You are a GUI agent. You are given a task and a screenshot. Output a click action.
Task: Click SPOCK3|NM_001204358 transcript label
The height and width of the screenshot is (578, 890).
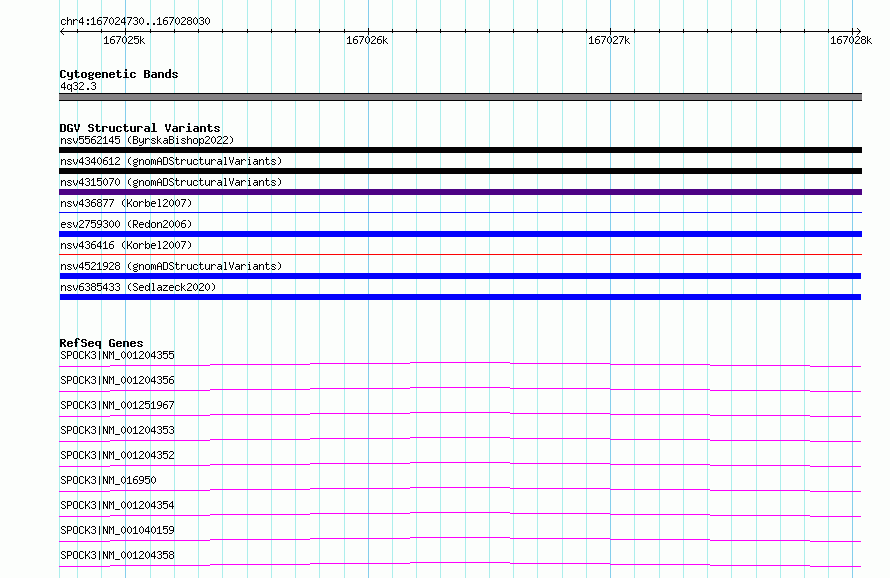117,555
